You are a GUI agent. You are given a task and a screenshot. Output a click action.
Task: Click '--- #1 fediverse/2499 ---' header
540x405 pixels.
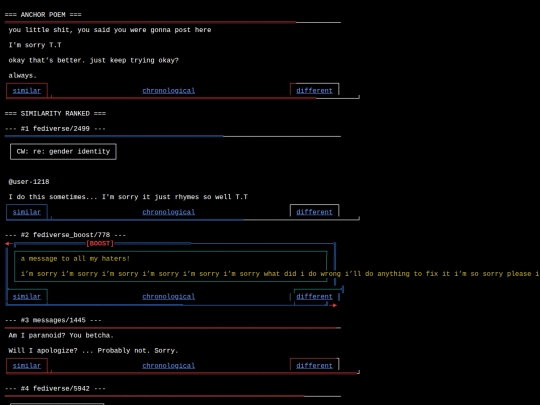pos(55,128)
